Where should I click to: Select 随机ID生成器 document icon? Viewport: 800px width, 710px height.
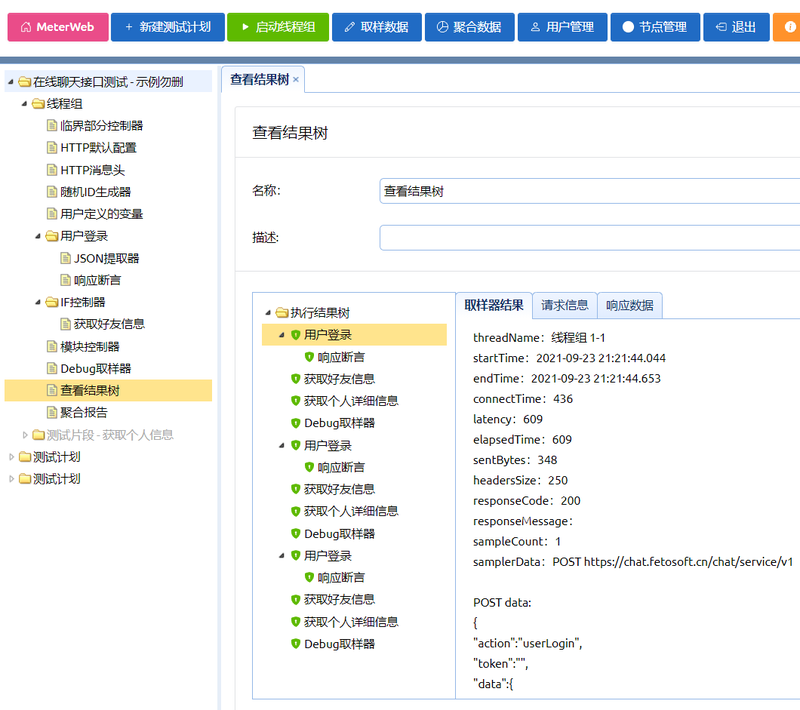tap(52, 192)
